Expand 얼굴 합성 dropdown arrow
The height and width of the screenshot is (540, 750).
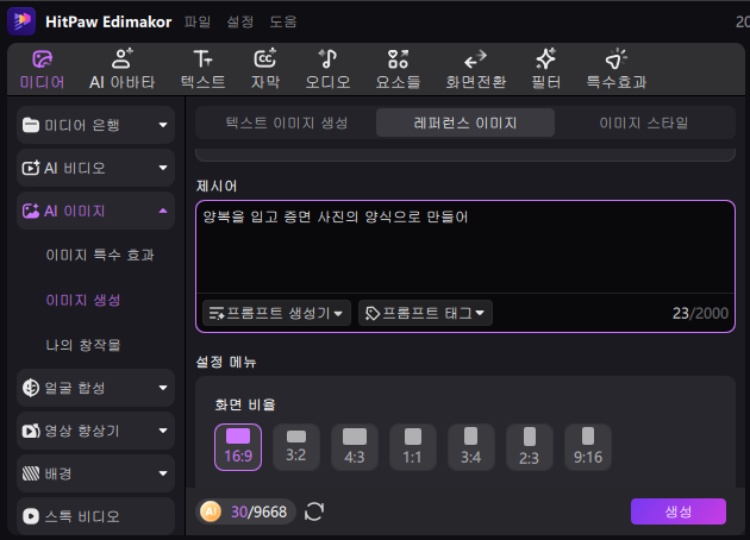click(163, 387)
